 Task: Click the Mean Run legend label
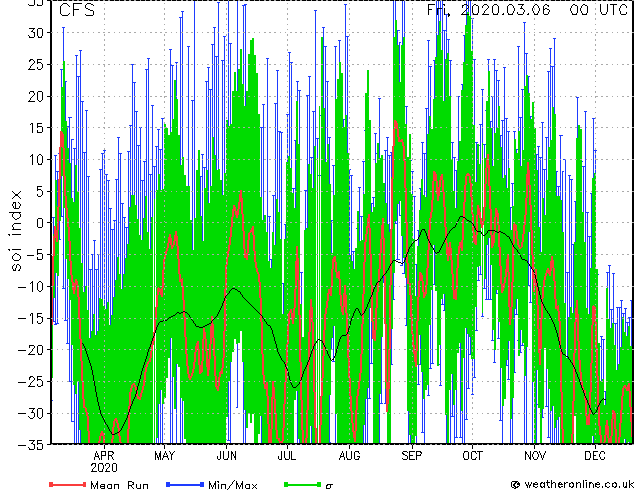120,485
